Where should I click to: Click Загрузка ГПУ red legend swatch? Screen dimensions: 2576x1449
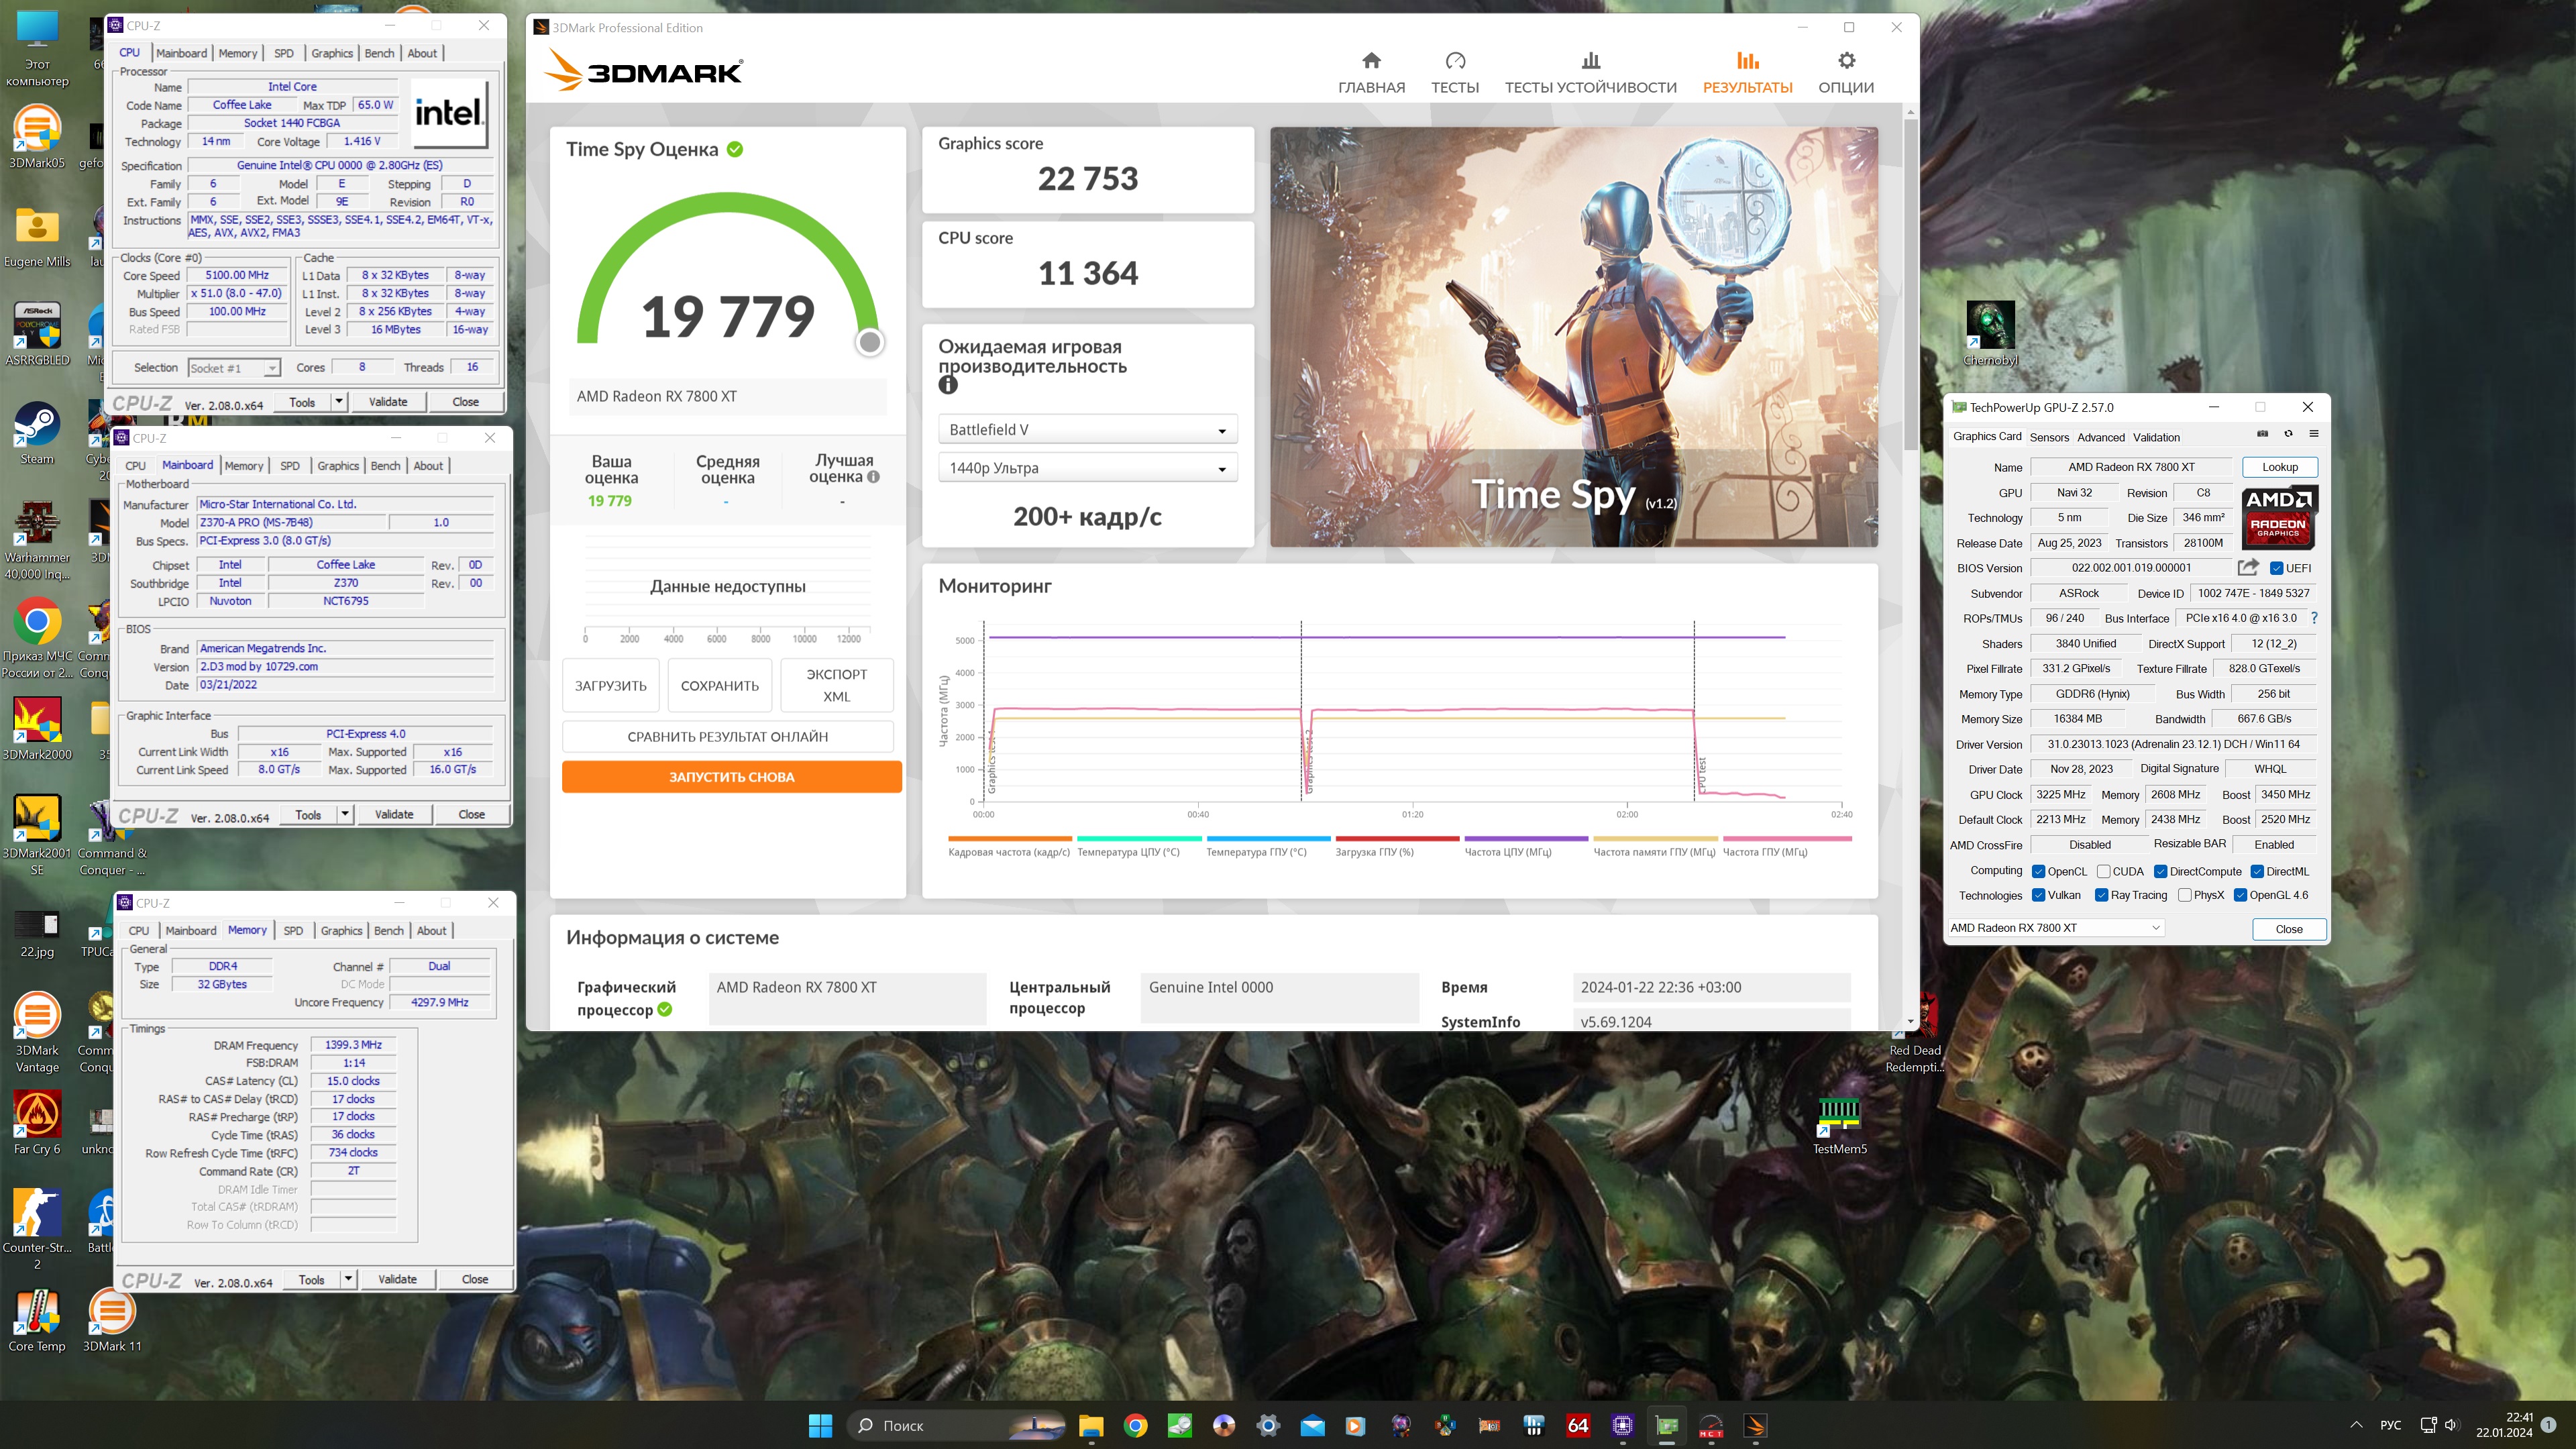coord(1397,839)
